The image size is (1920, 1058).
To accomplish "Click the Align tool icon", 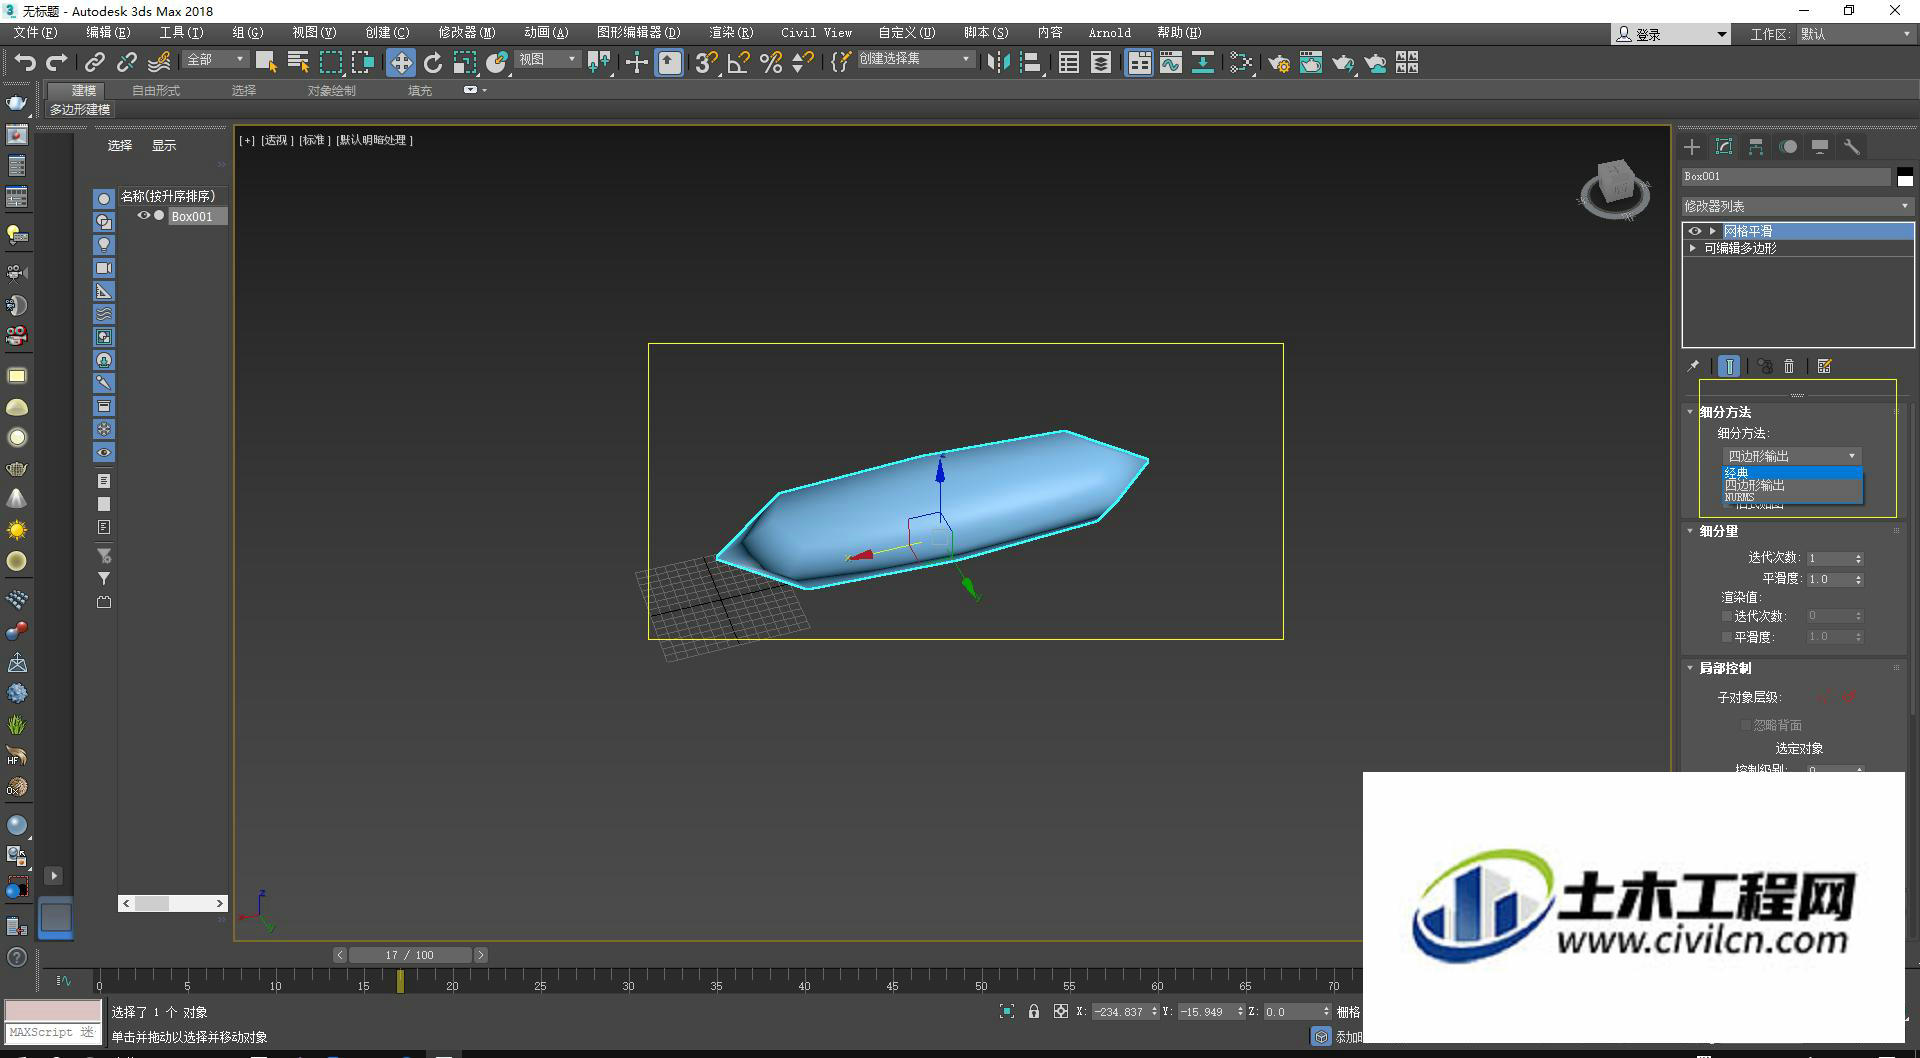I will coord(1031,62).
